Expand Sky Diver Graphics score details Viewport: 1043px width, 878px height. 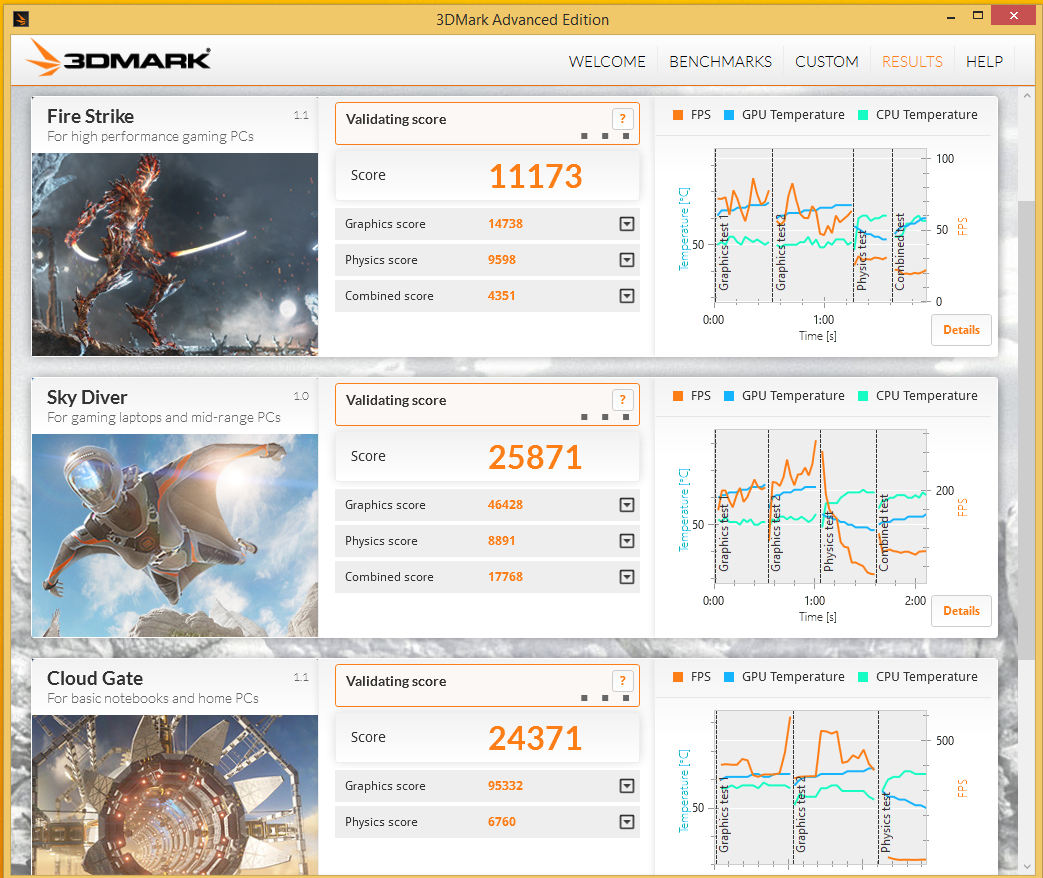coord(627,505)
